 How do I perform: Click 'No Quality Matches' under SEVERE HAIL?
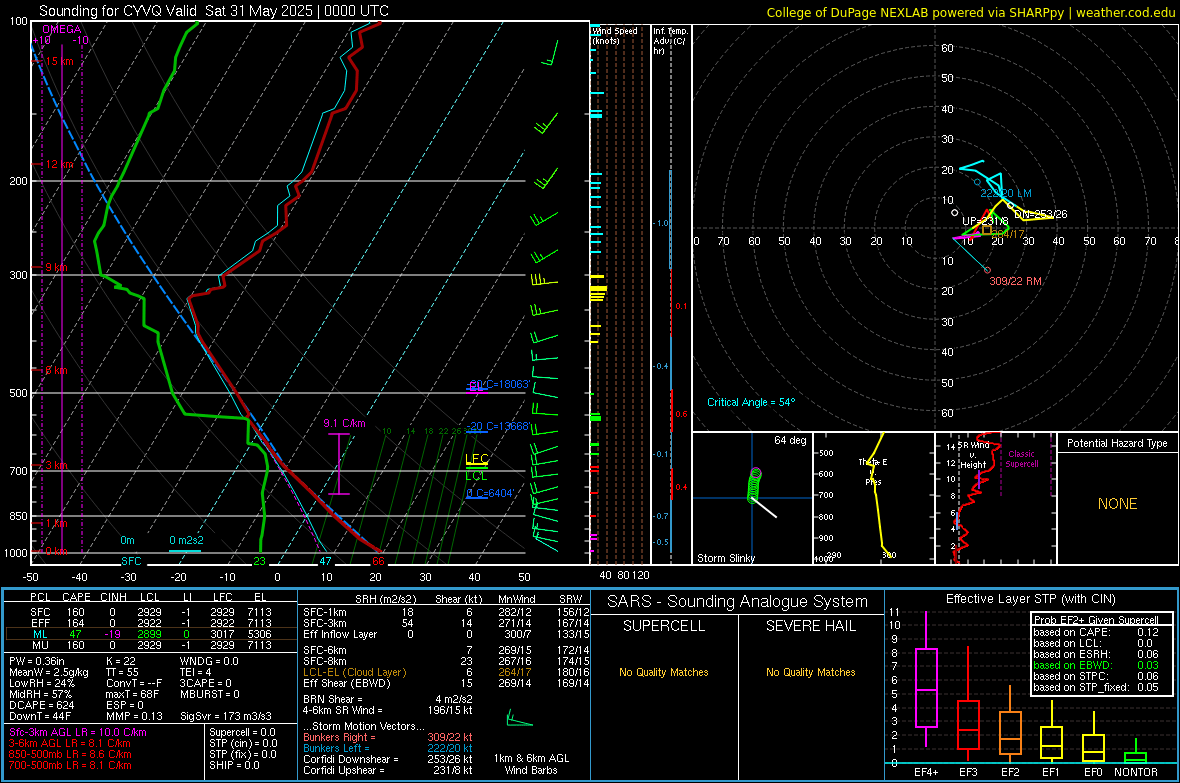coord(810,672)
